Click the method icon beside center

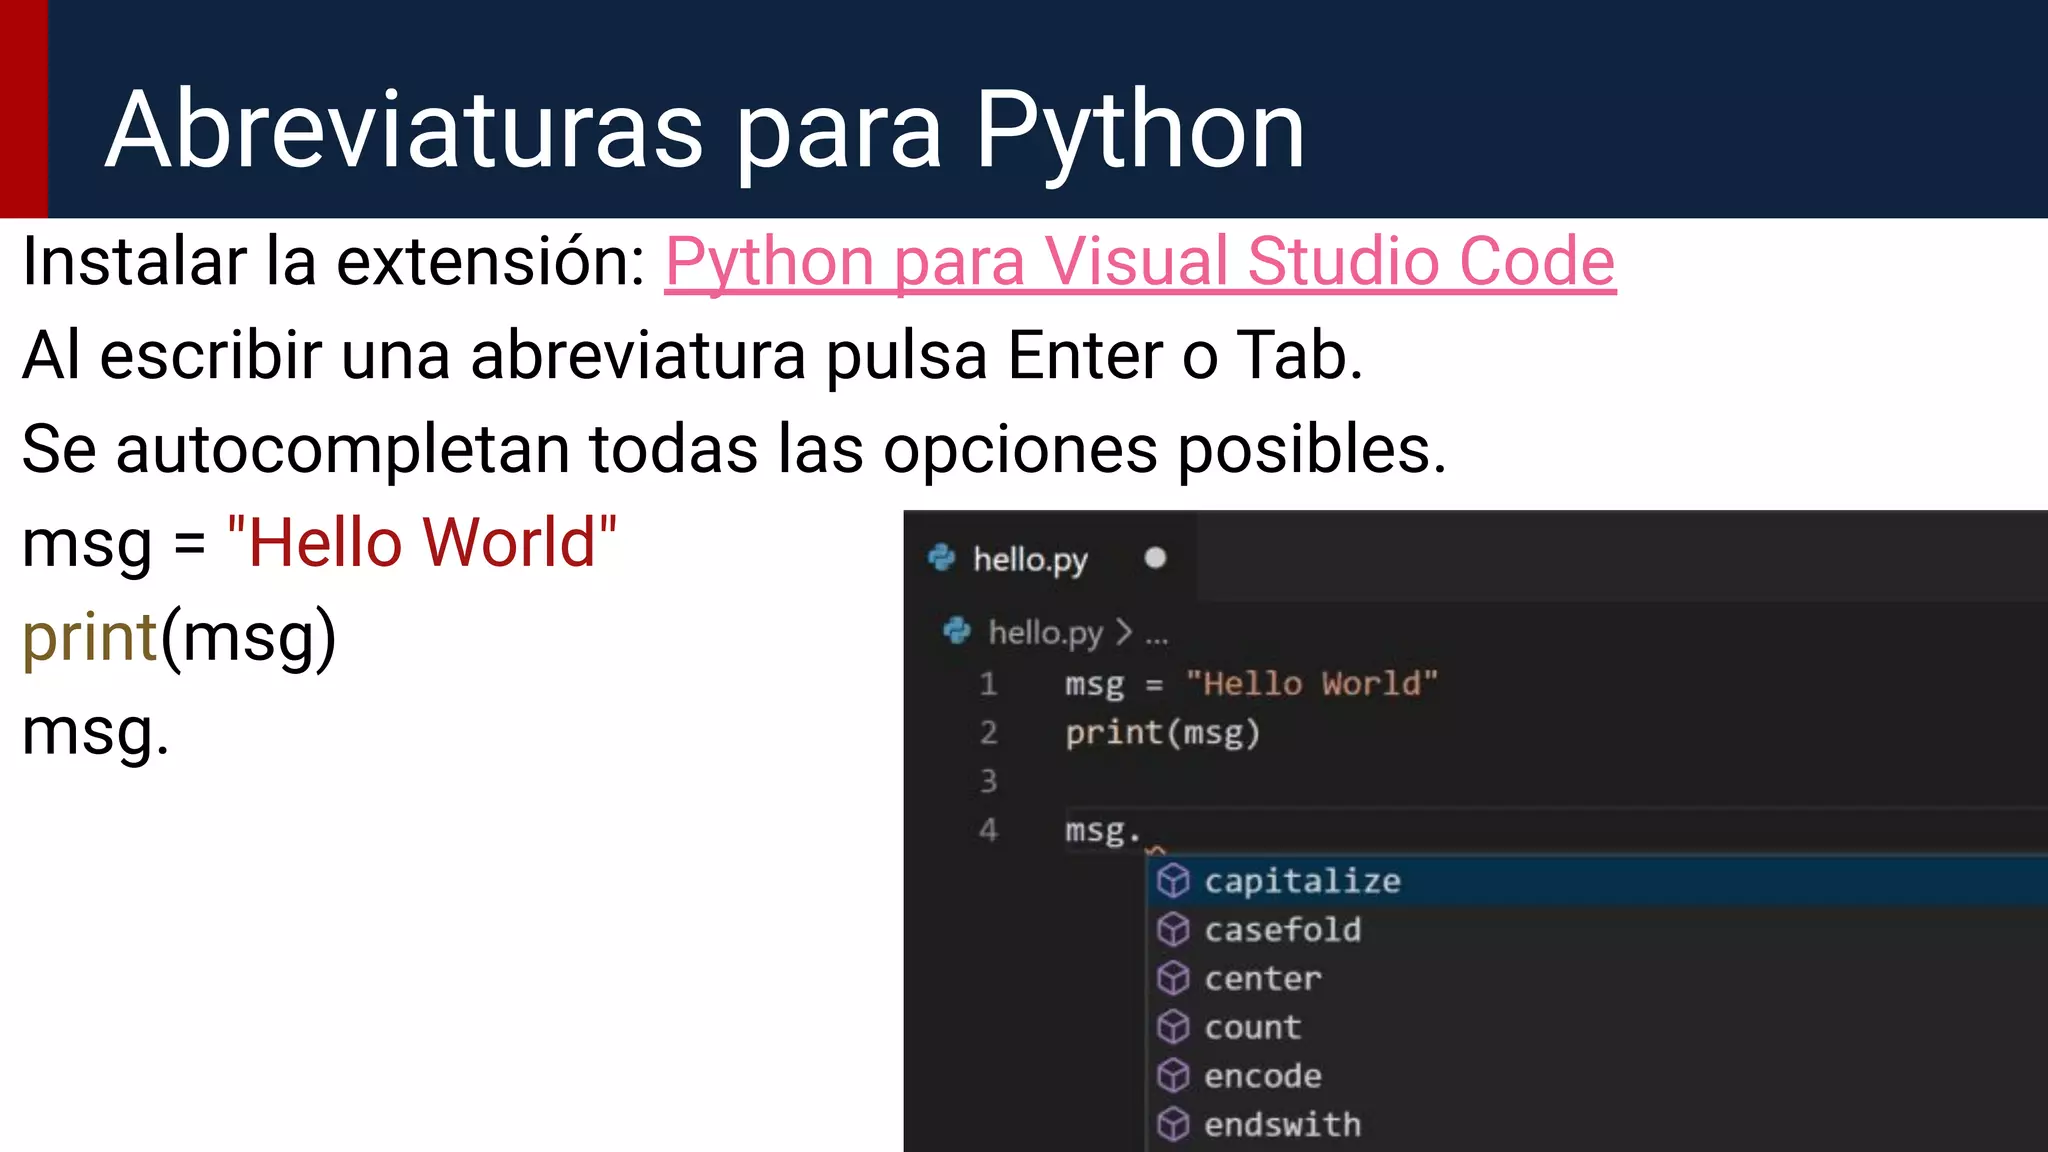(1173, 978)
